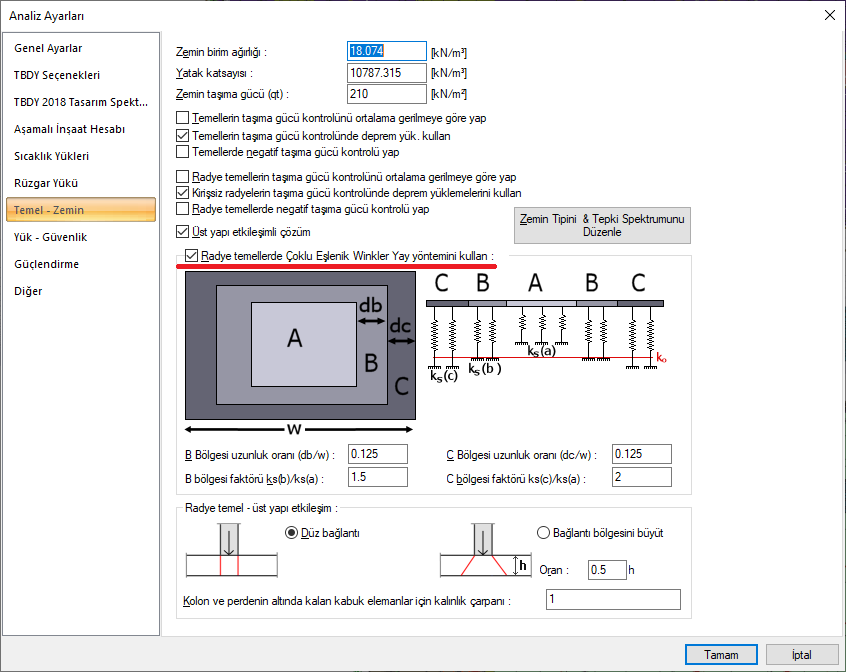Click the B Bölgesi uzunluk oranı (db/w) field
Viewport: 846px width, 672px height.
(378, 454)
